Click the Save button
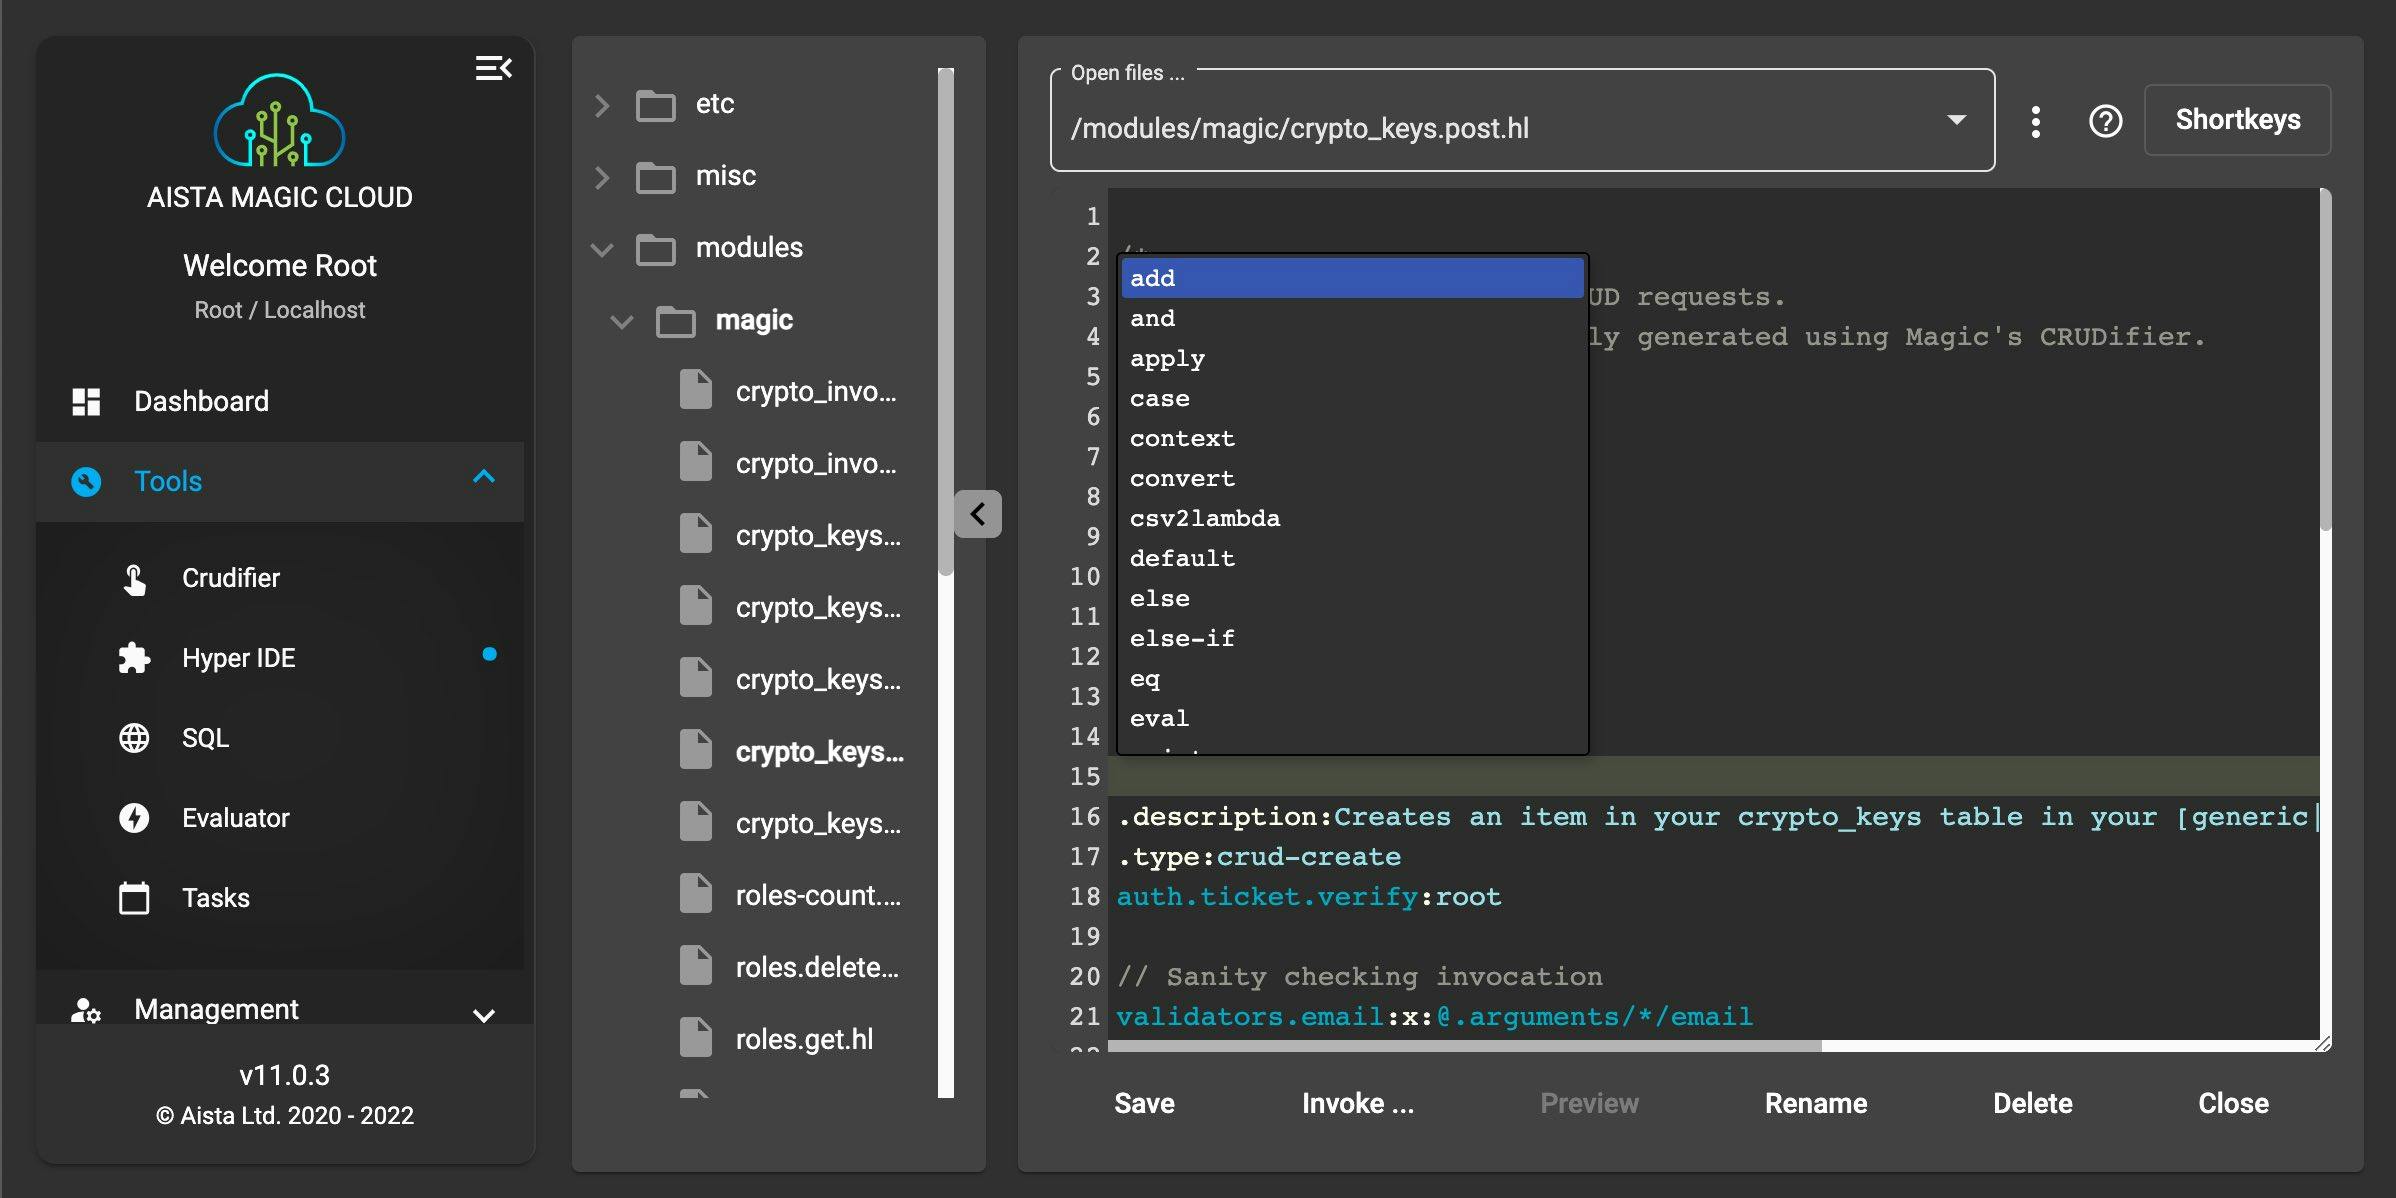 1144,1103
